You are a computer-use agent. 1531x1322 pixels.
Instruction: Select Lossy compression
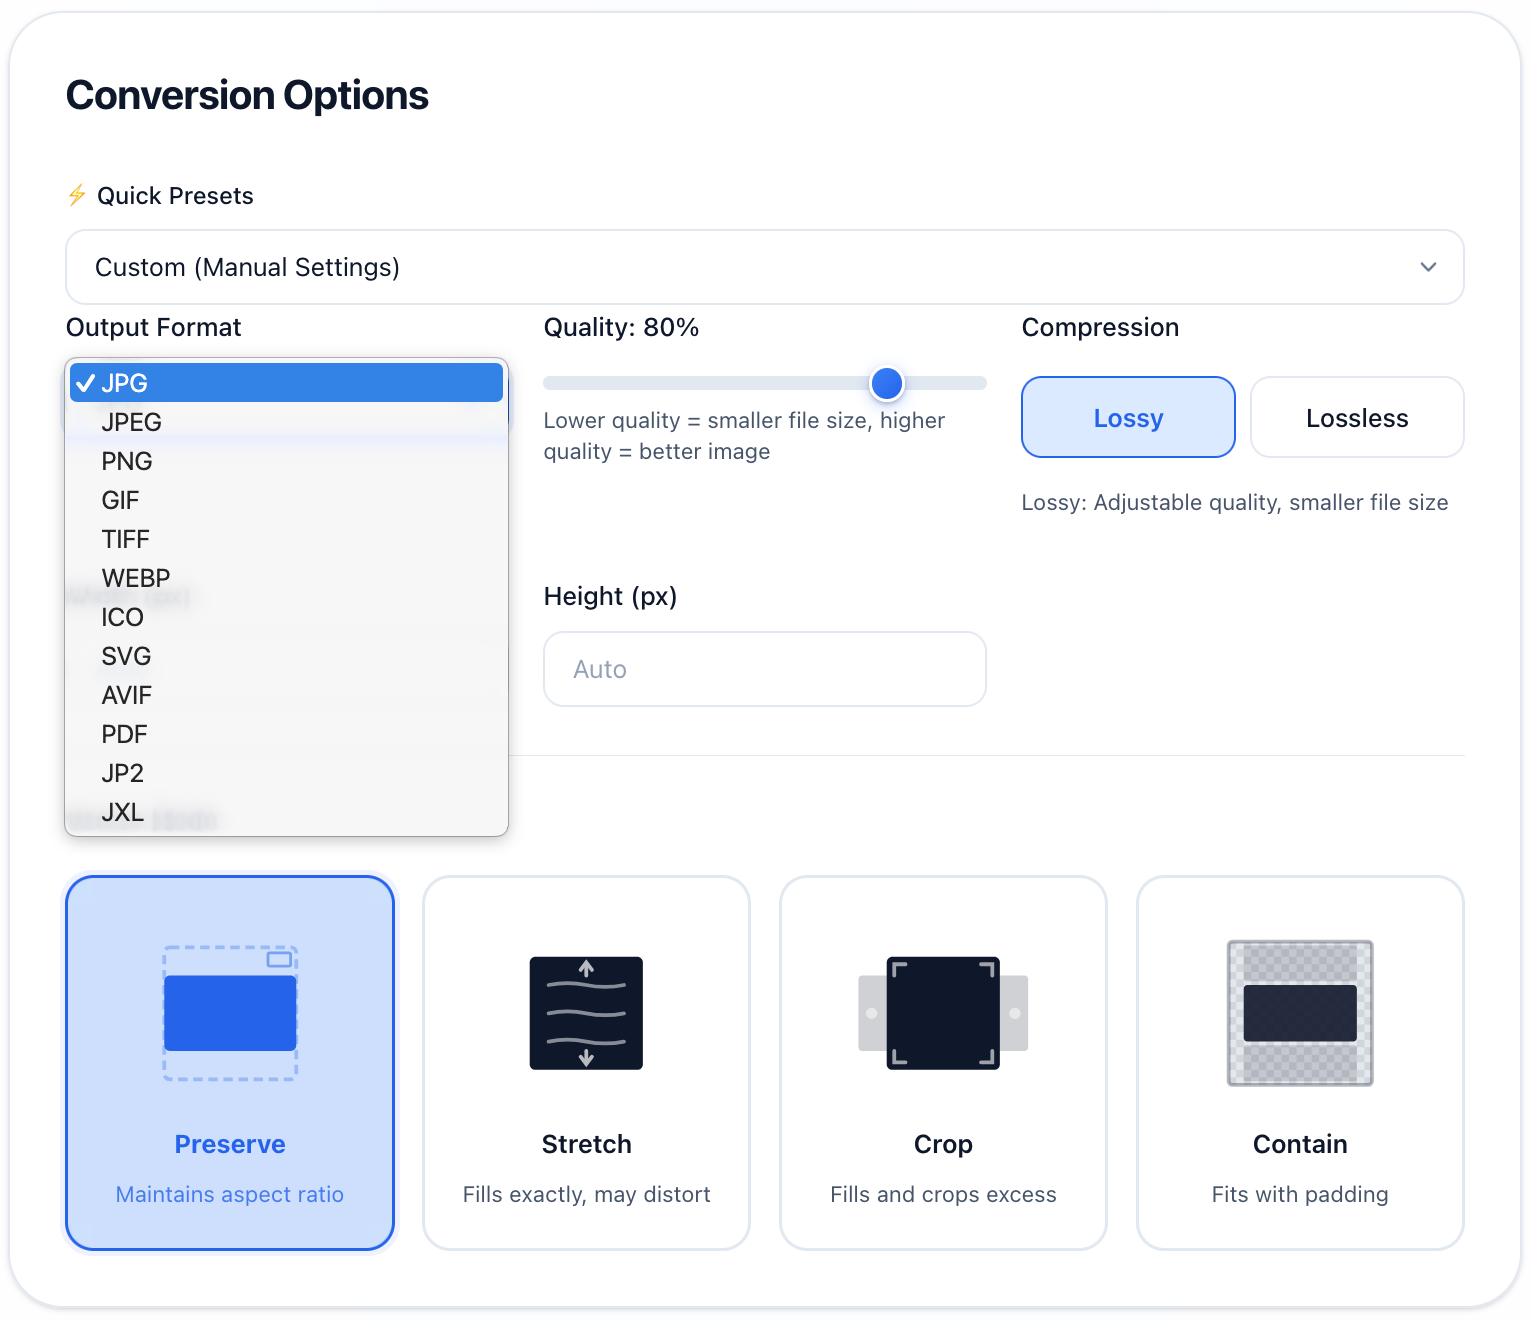click(x=1128, y=418)
